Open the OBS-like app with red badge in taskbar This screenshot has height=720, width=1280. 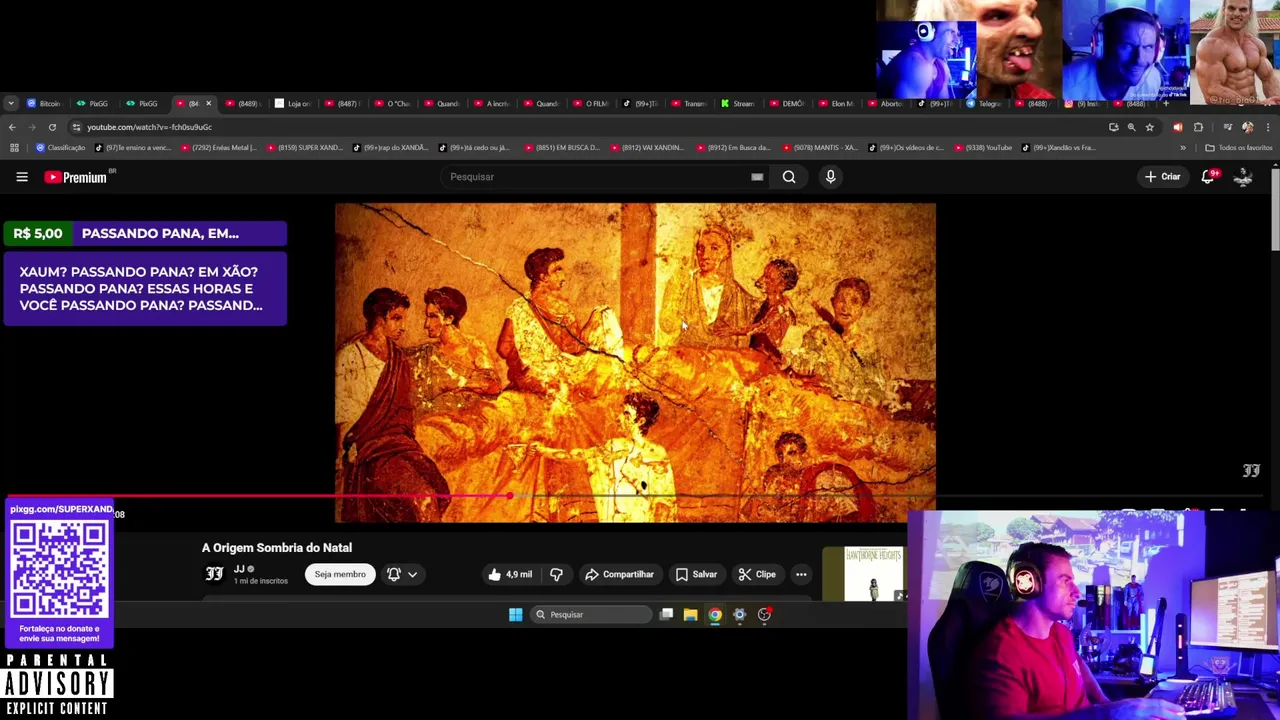click(764, 615)
